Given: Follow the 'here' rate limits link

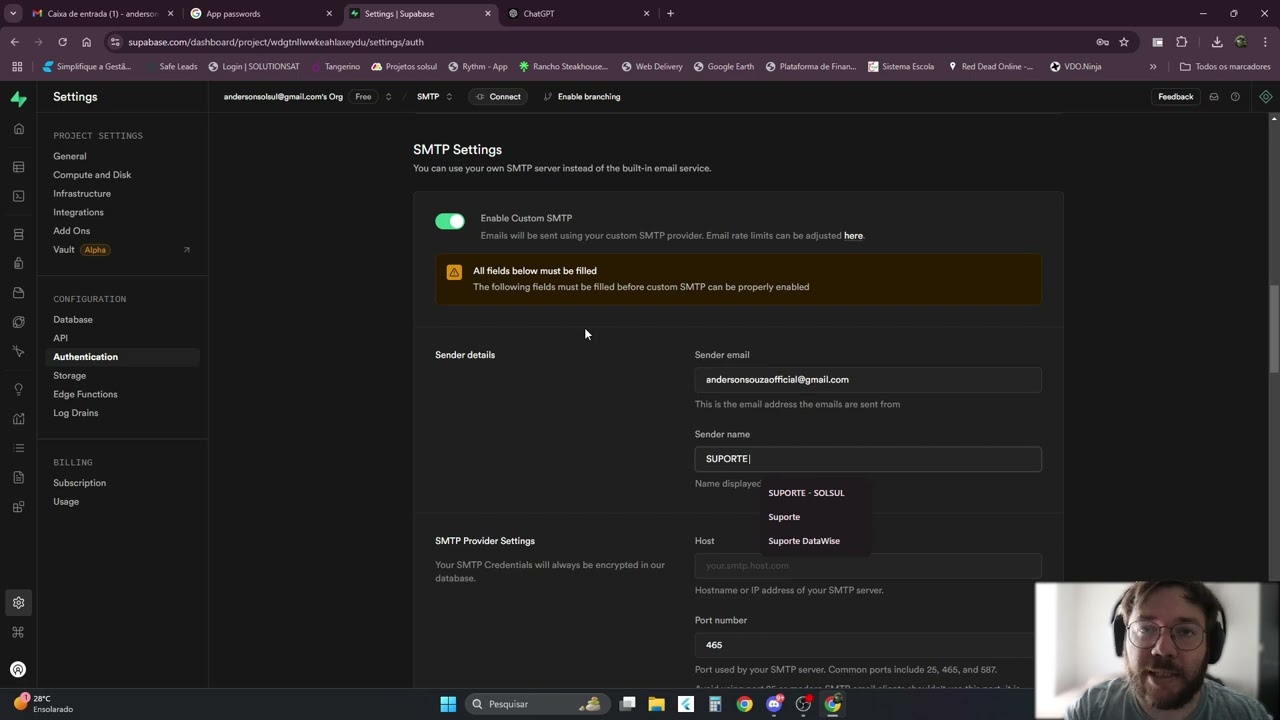Looking at the screenshot, I should point(853,236).
